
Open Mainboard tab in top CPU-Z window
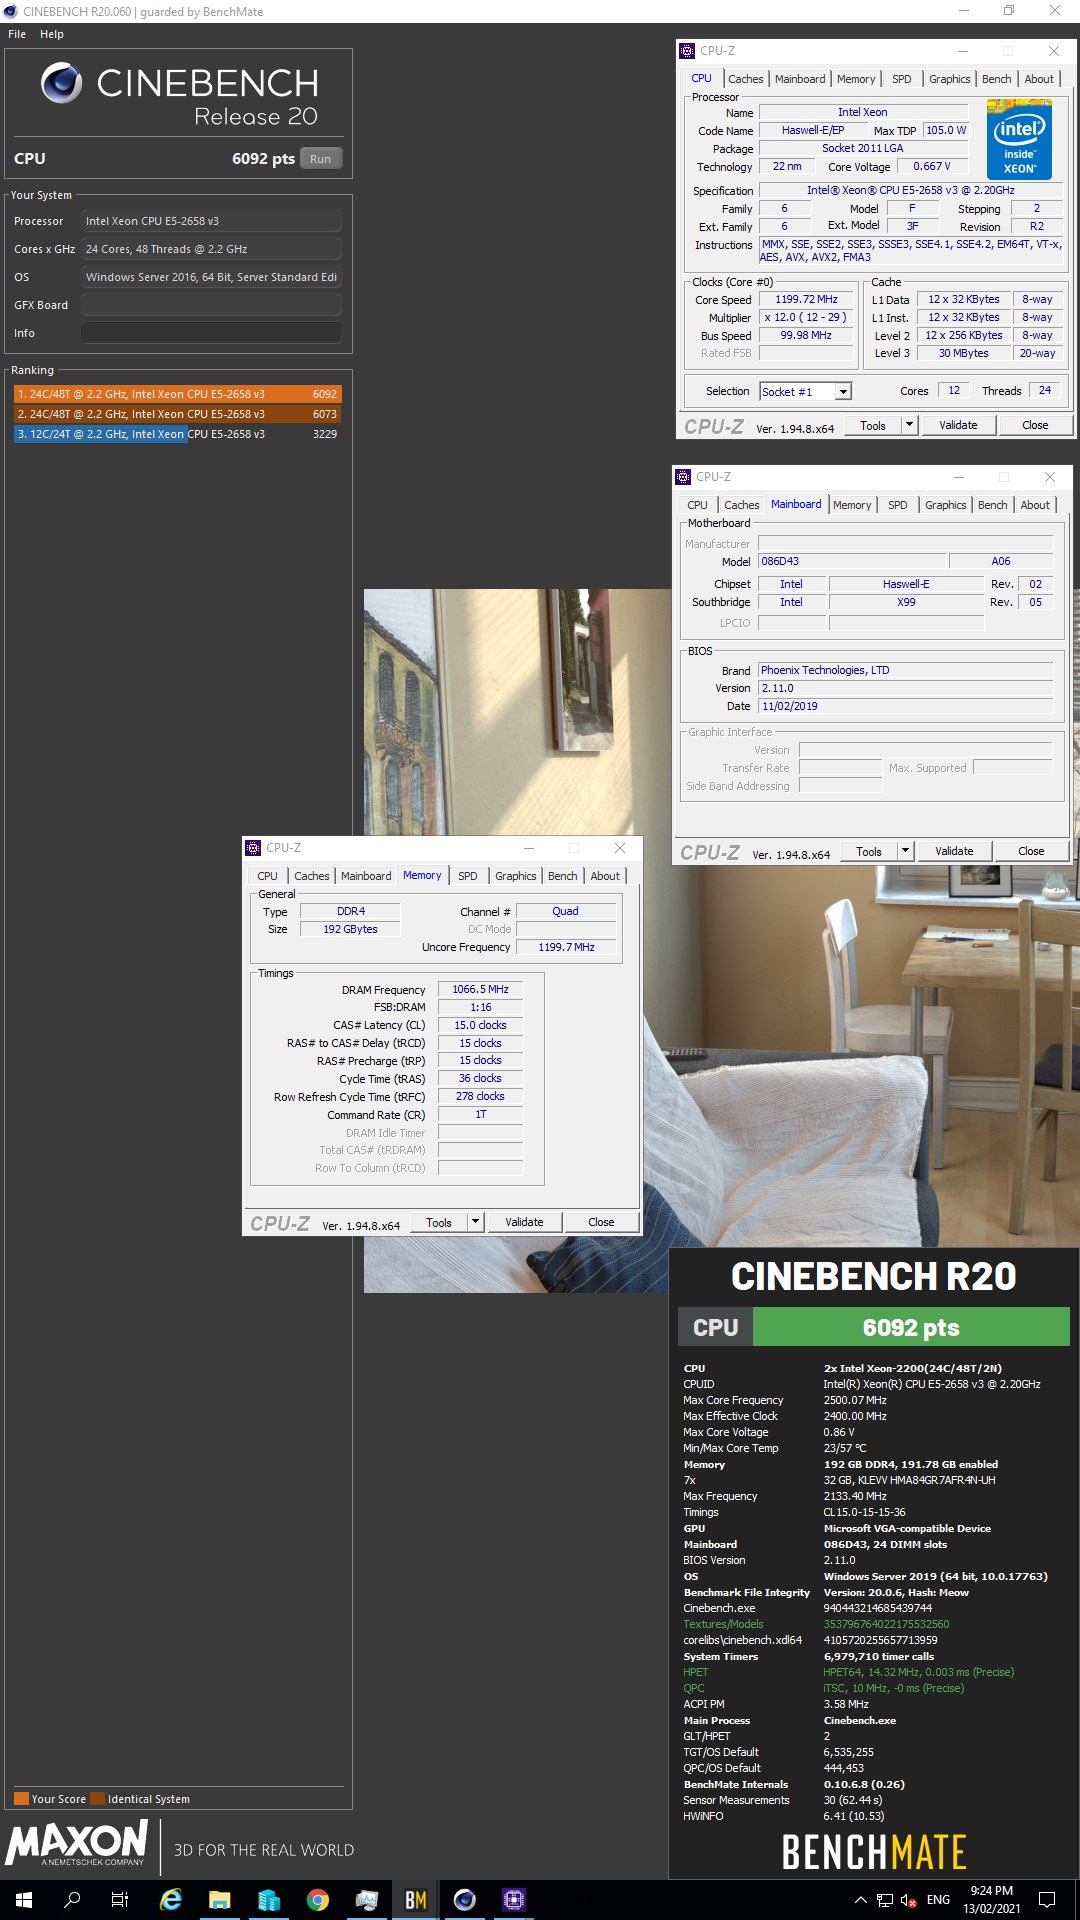click(x=800, y=79)
